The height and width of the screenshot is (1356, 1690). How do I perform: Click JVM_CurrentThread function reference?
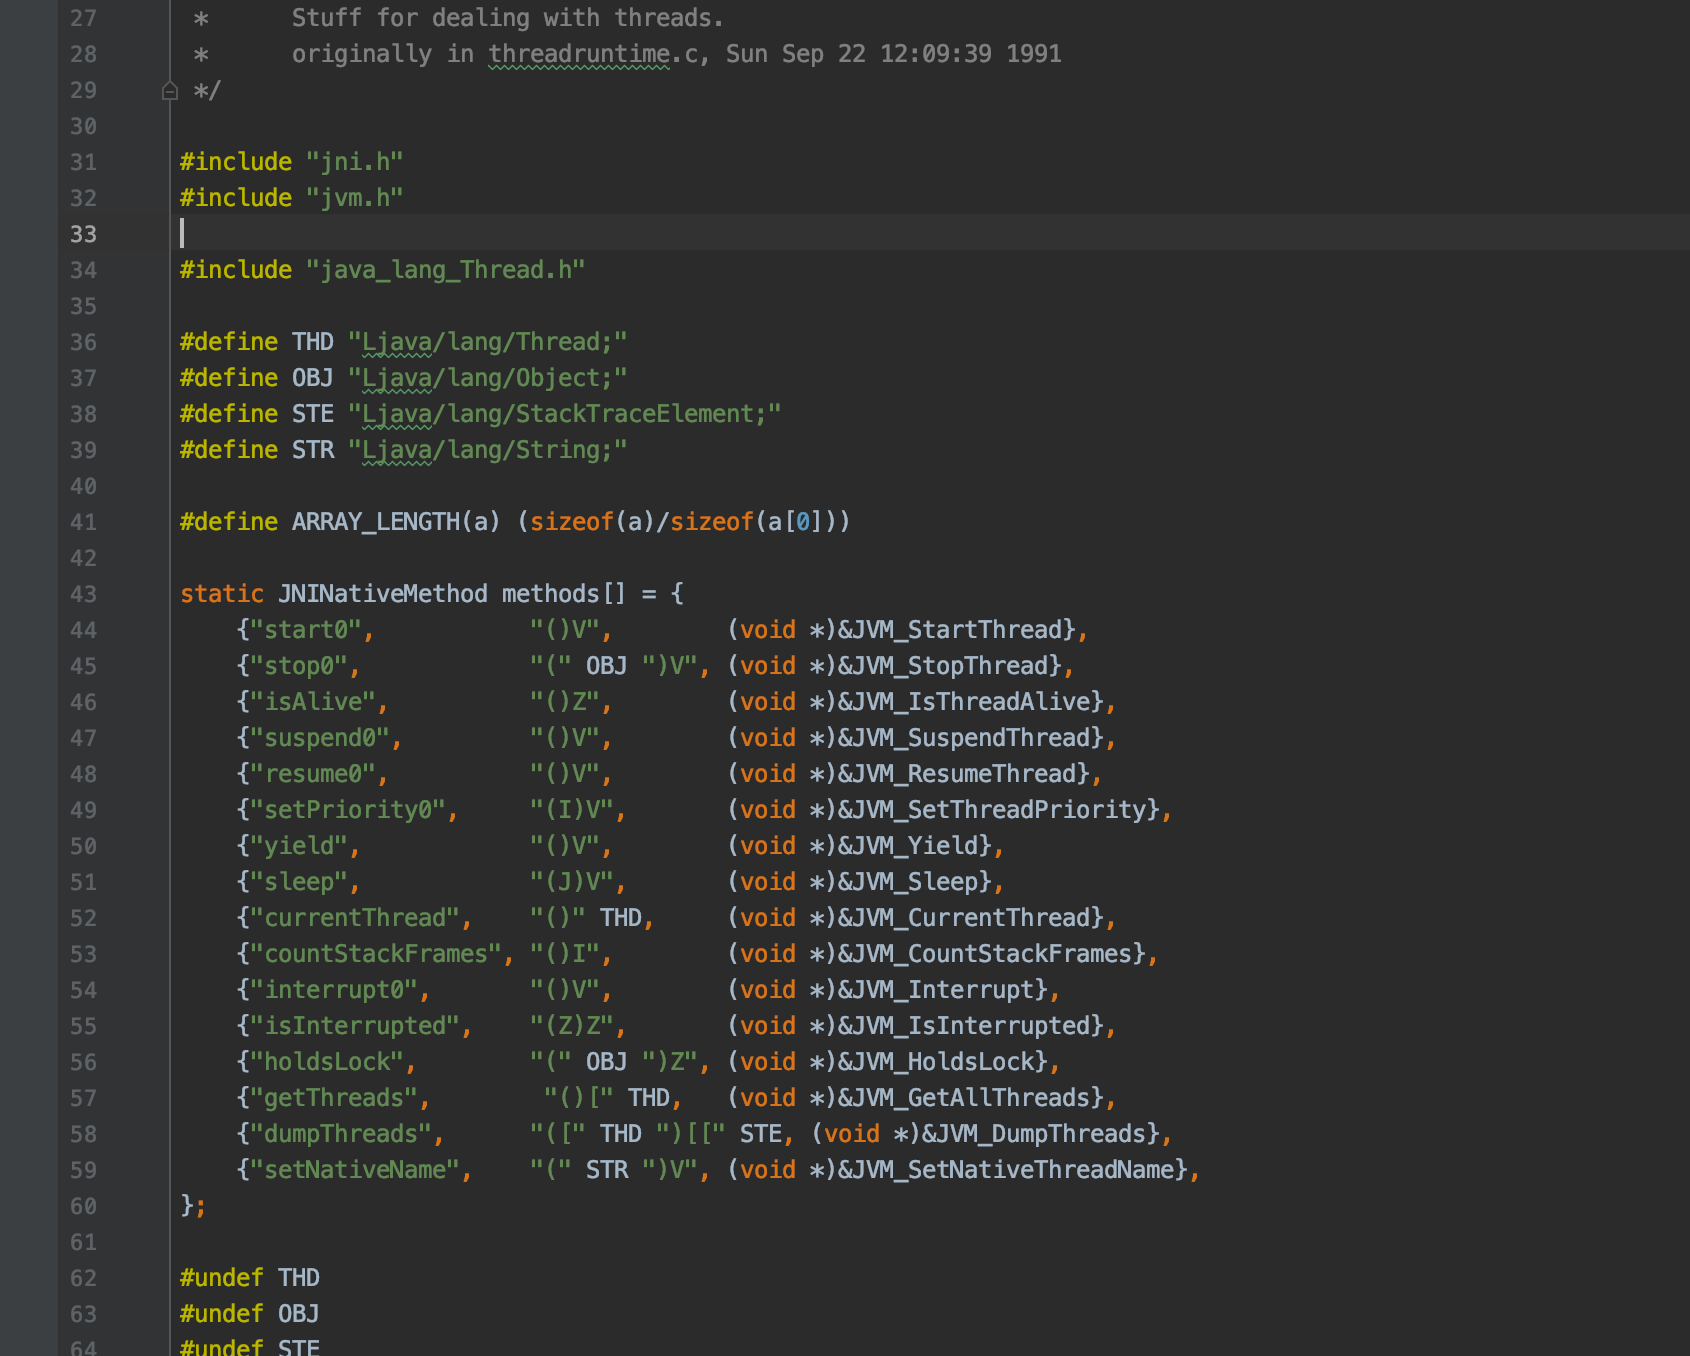971,918
